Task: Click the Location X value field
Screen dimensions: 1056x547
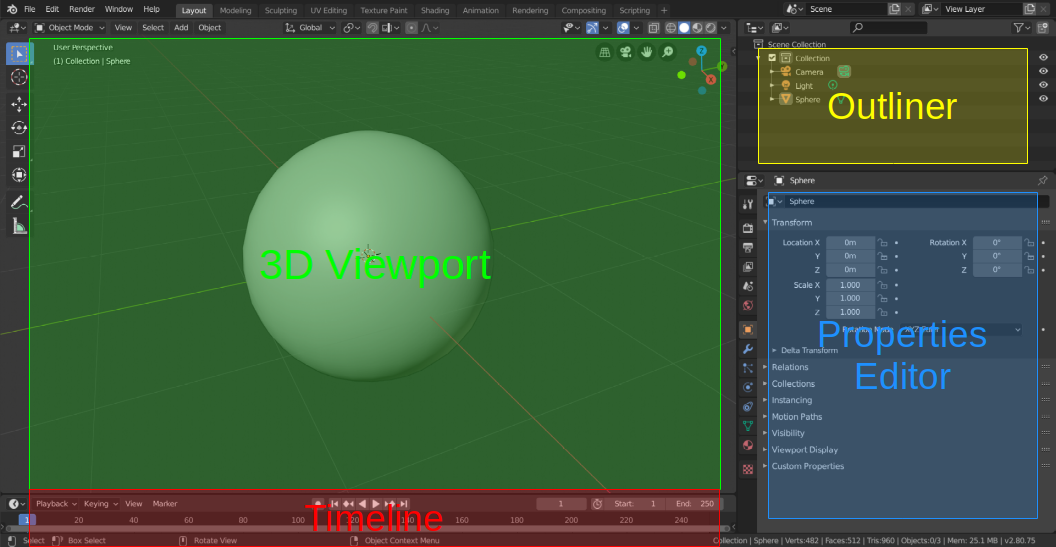Action: (850, 243)
